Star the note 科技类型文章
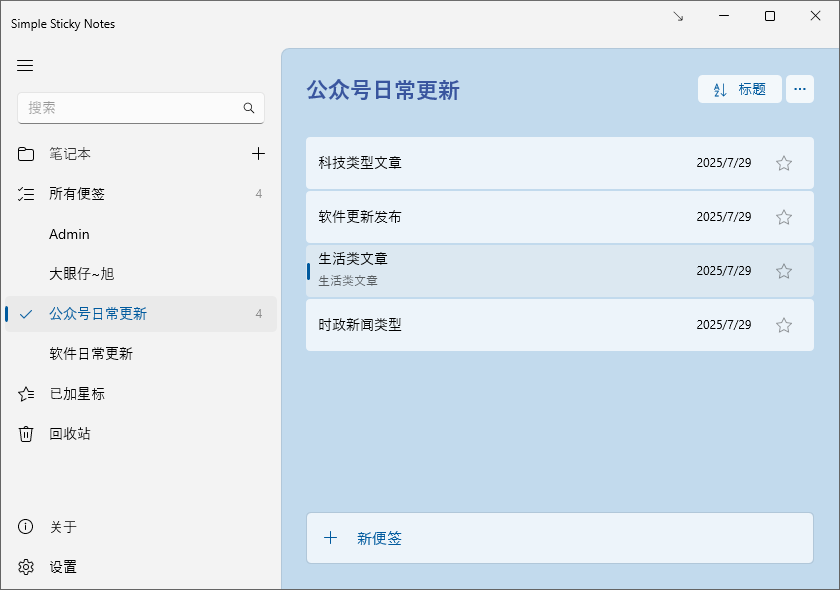This screenshot has width=840, height=590. tap(784, 163)
